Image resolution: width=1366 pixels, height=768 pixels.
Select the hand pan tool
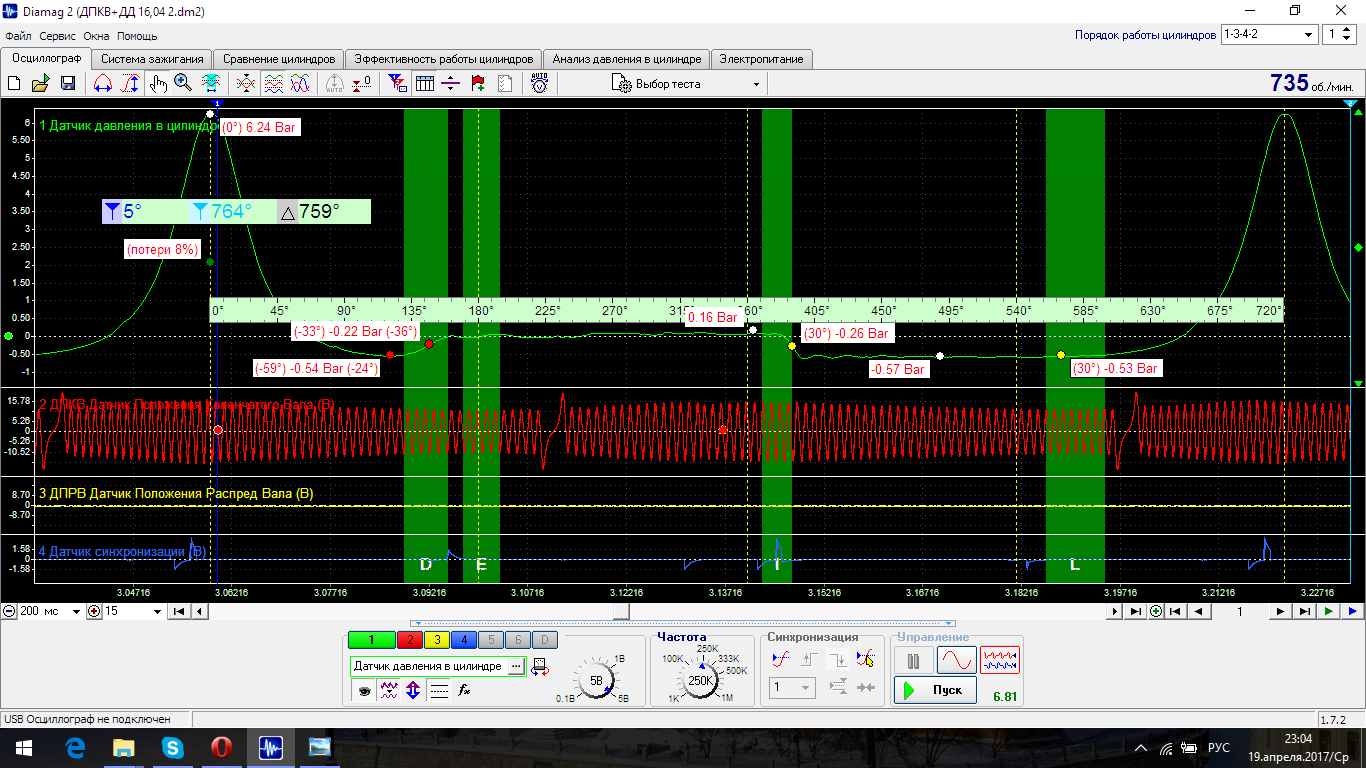158,84
